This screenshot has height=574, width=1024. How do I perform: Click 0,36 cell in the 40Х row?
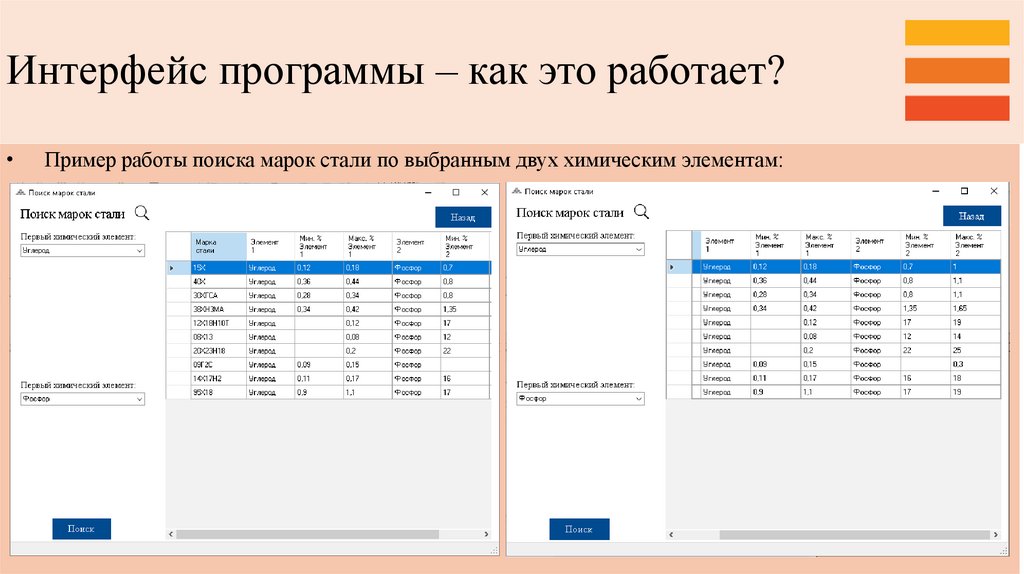(319, 281)
